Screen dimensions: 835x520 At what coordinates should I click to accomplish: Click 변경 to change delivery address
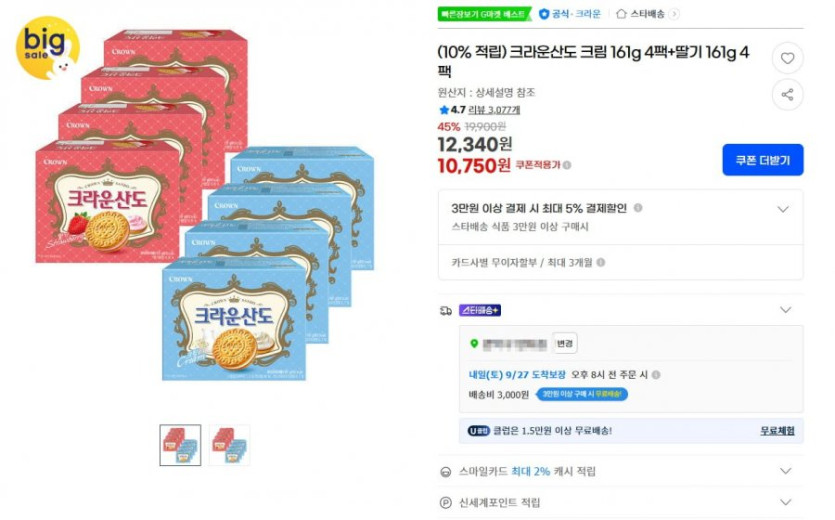point(565,343)
